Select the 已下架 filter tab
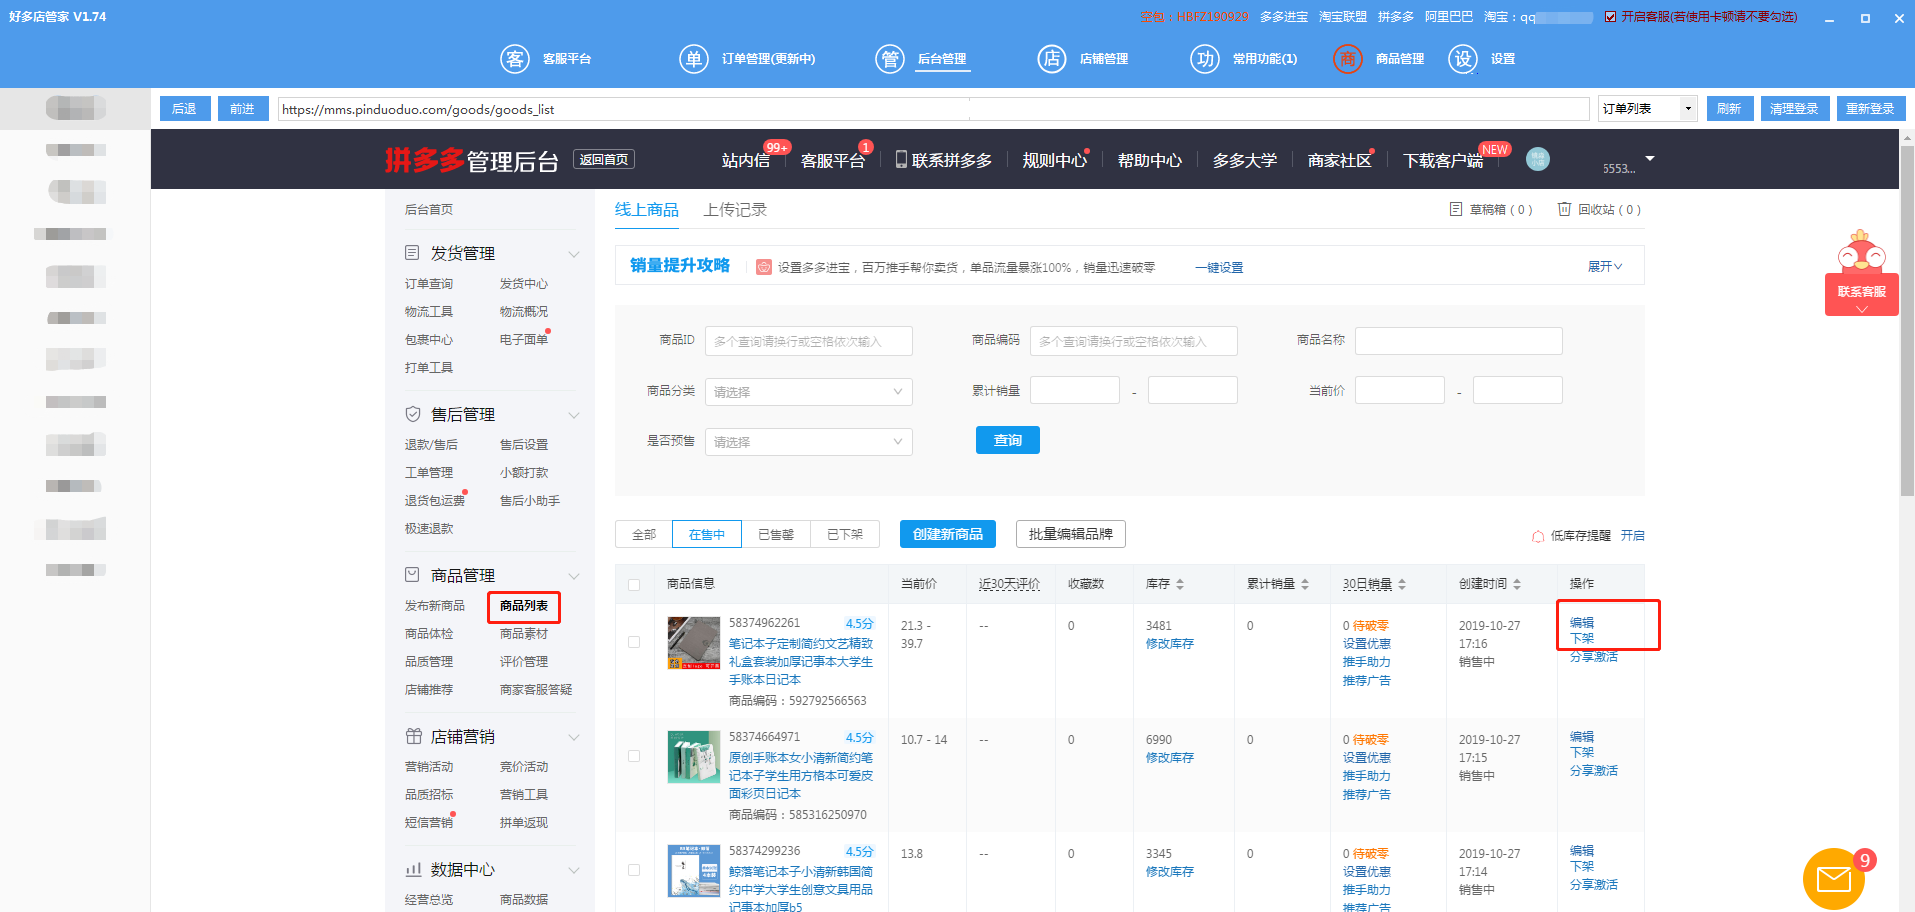This screenshot has height=912, width=1915. click(x=845, y=534)
